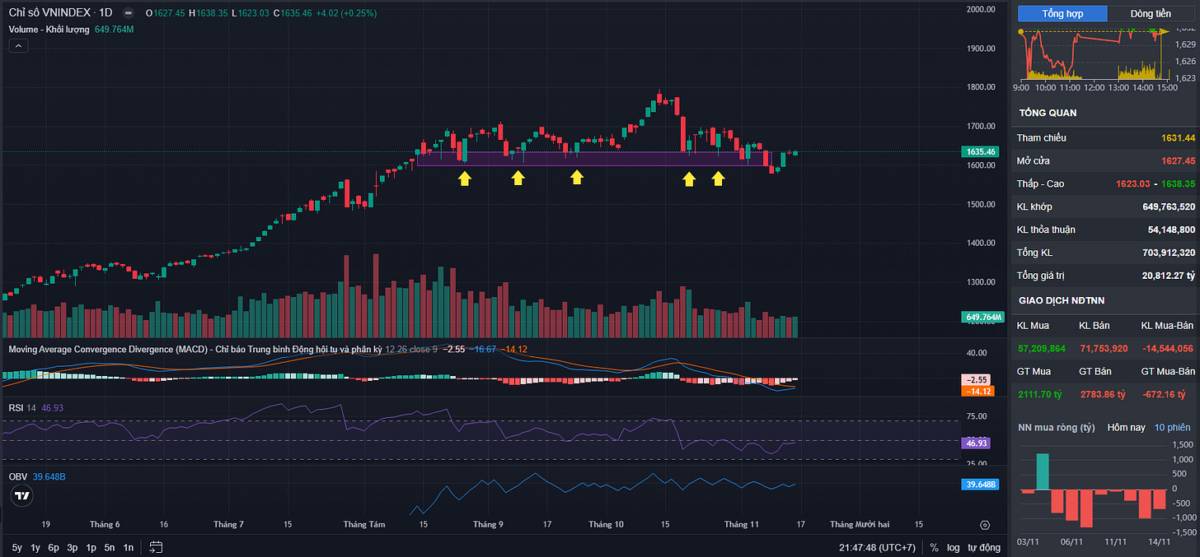Click the symbol status dot beside VNINDEX 1D
1200x557 pixels.
129,13
